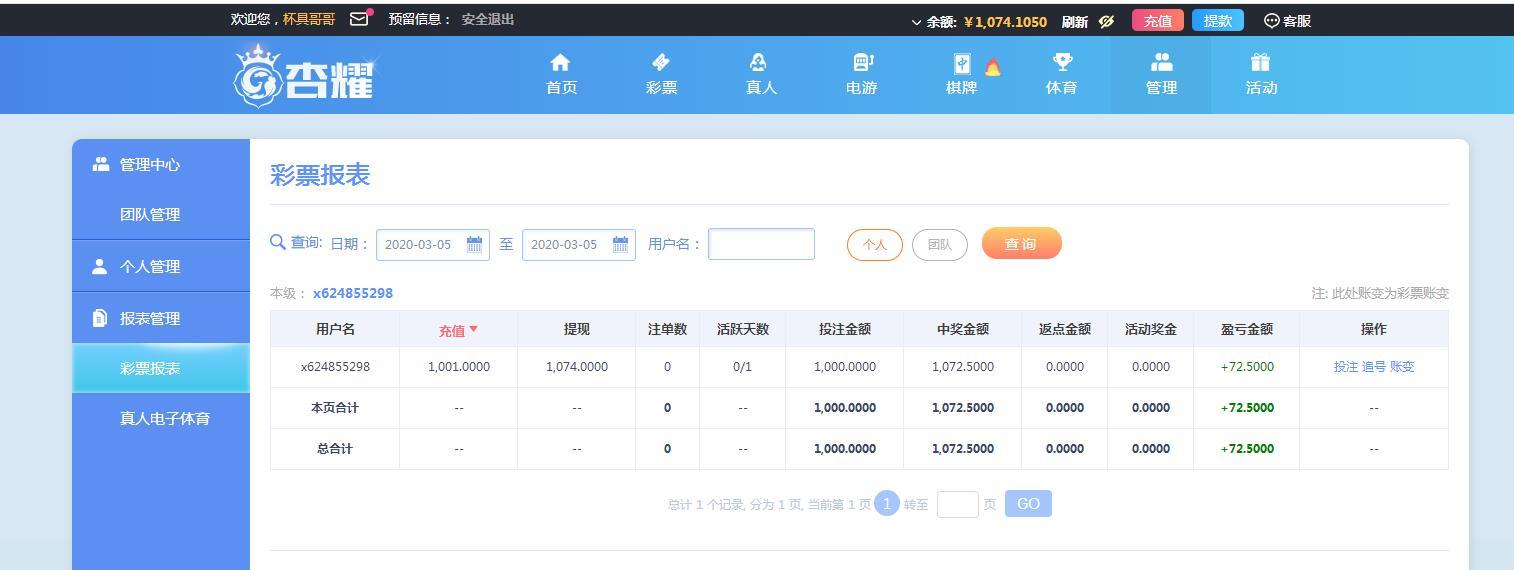
Task: Sort table by 充值 column
Action: point(458,330)
